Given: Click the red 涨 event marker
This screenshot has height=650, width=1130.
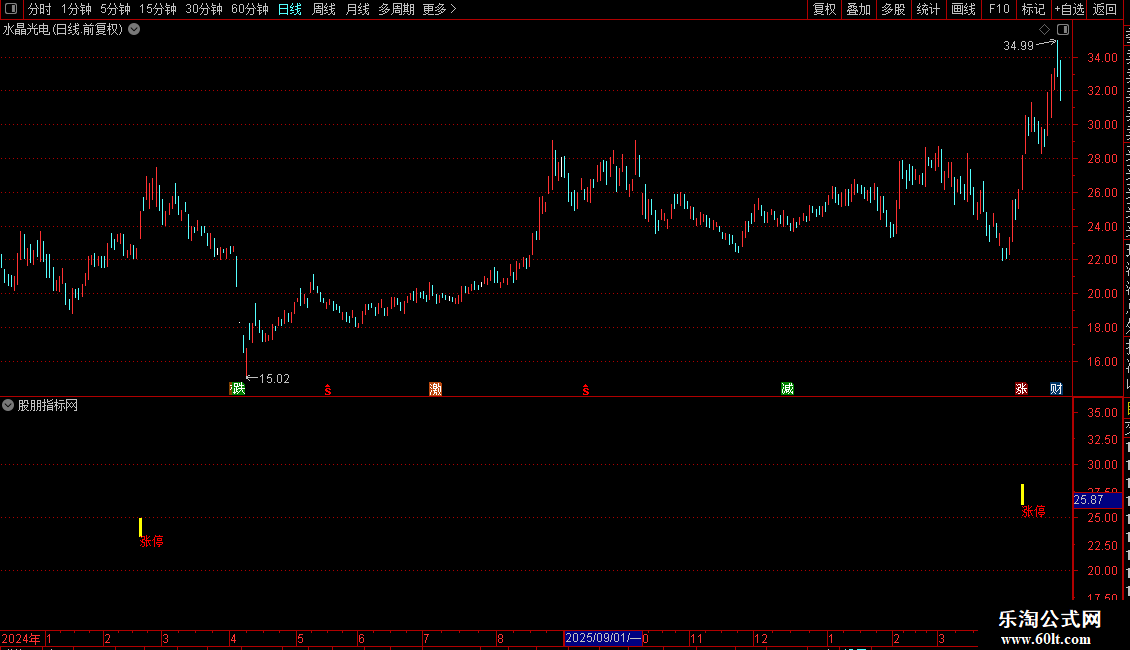Looking at the screenshot, I should tap(1021, 389).
